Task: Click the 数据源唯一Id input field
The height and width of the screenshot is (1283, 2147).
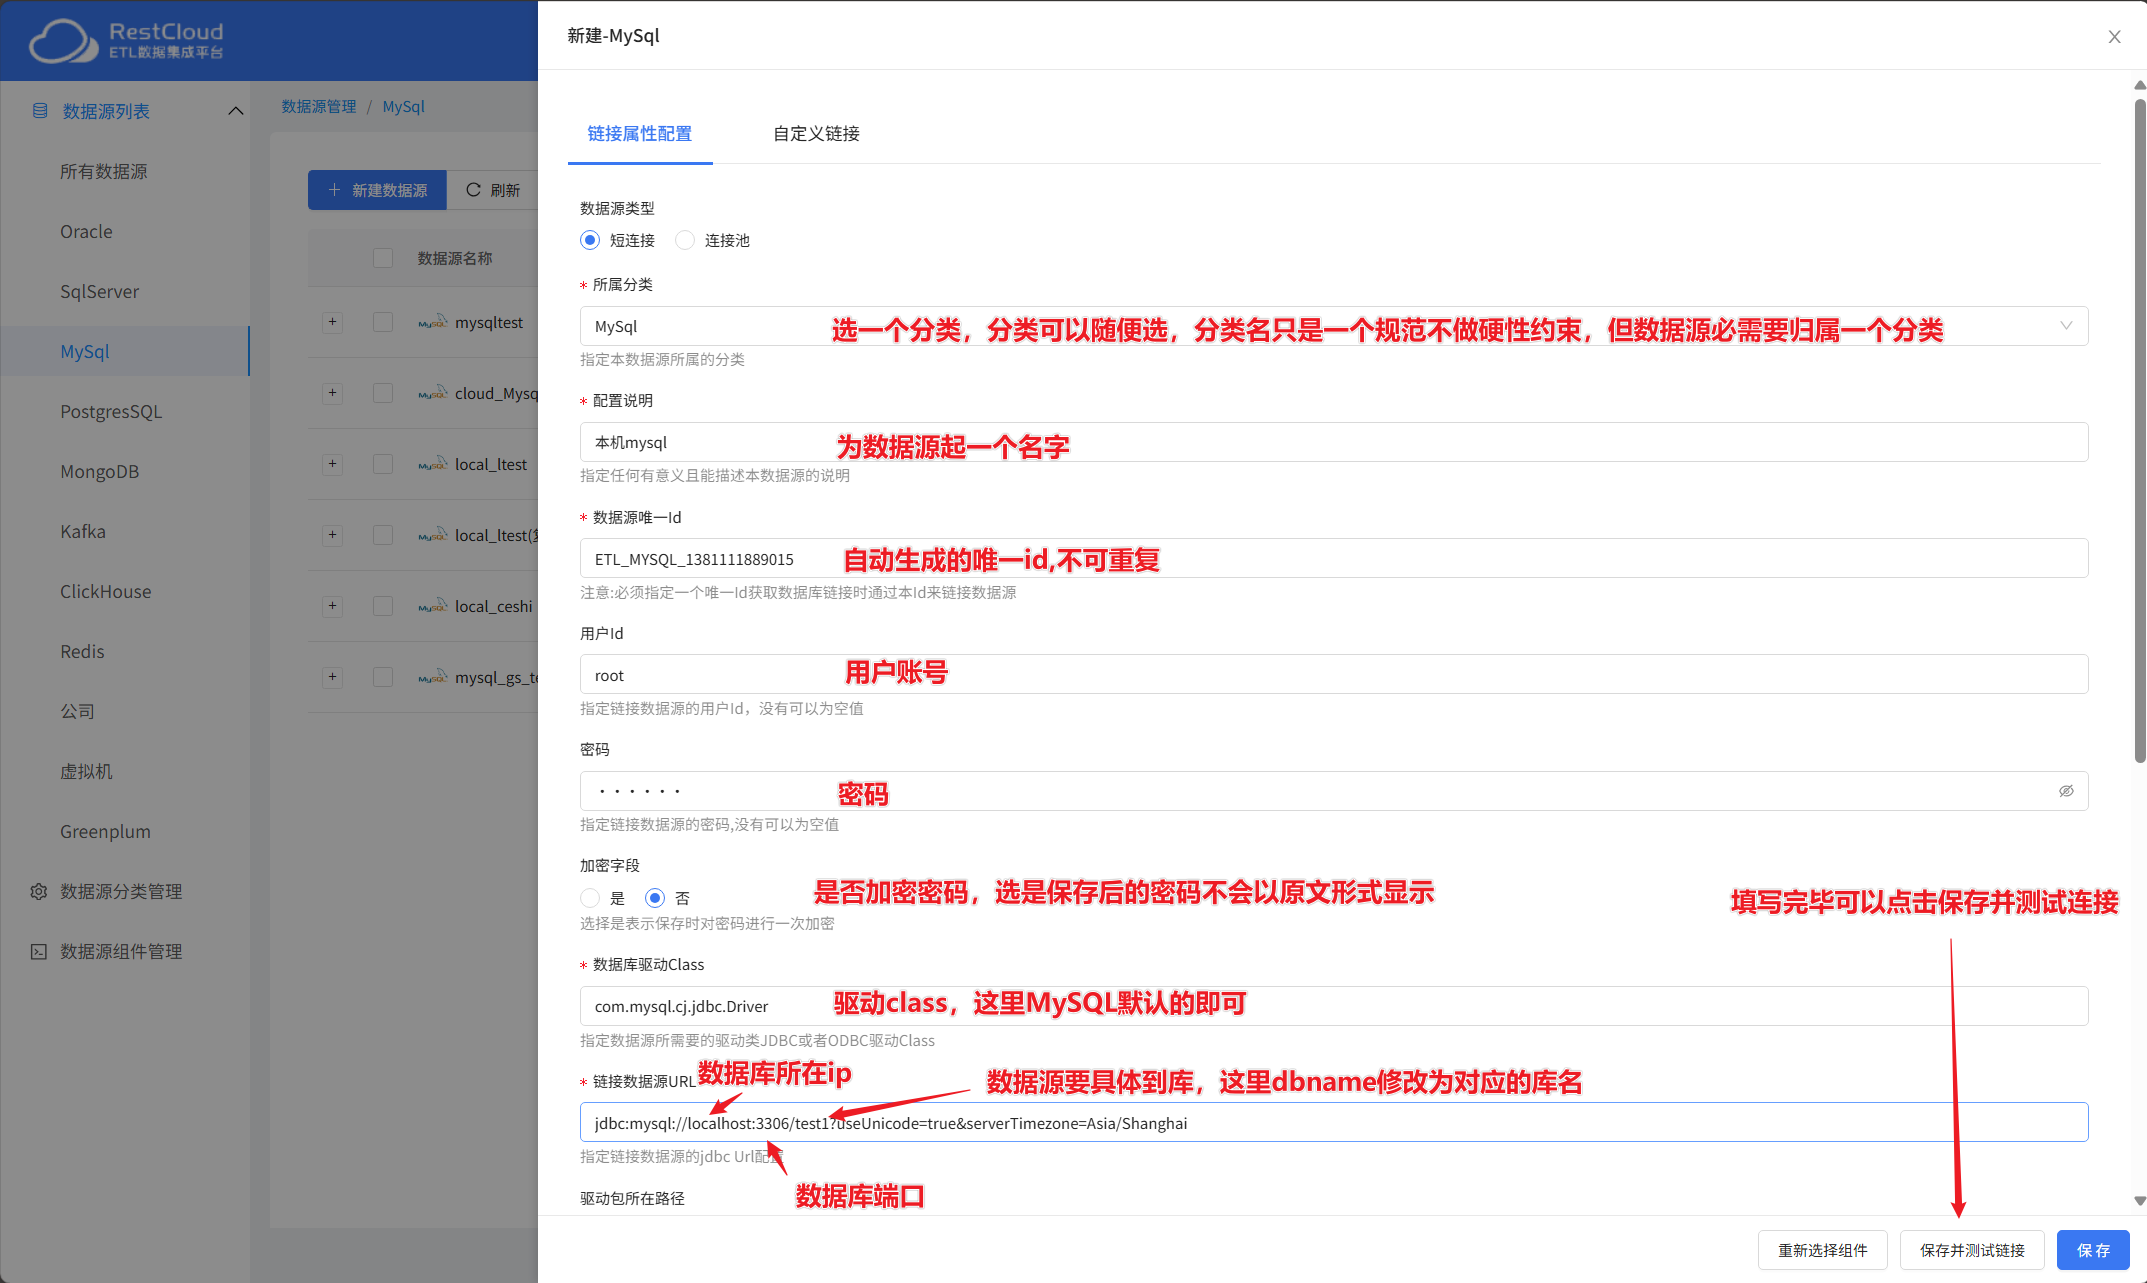Action: (x=1334, y=558)
